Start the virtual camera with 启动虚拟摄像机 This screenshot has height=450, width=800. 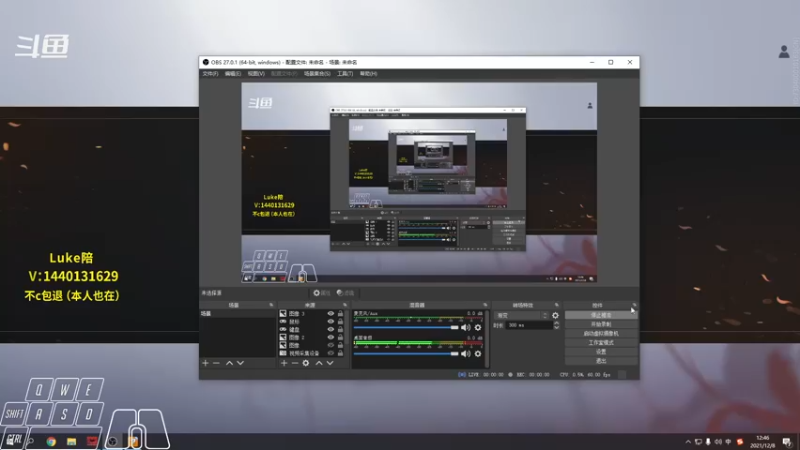601,333
